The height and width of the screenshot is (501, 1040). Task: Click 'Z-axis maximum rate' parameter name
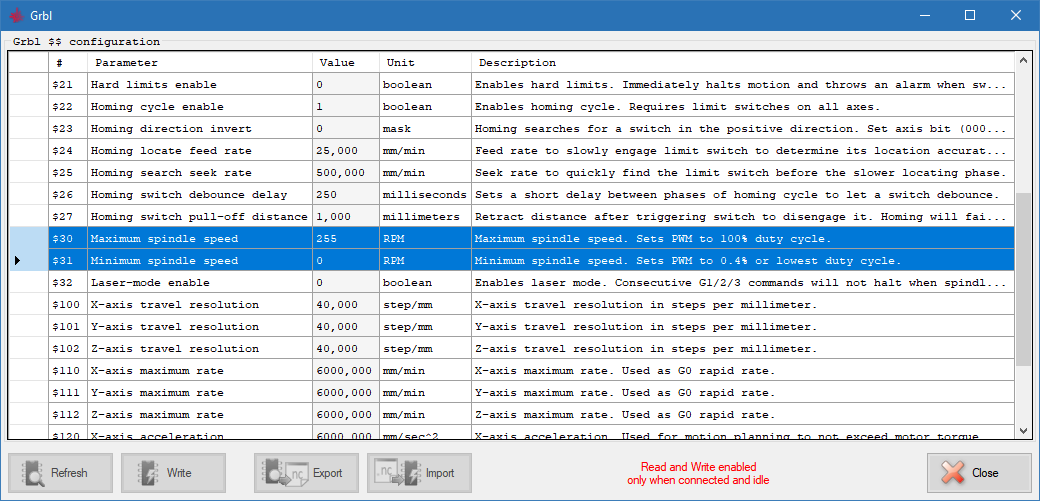(x=157, y=414)
